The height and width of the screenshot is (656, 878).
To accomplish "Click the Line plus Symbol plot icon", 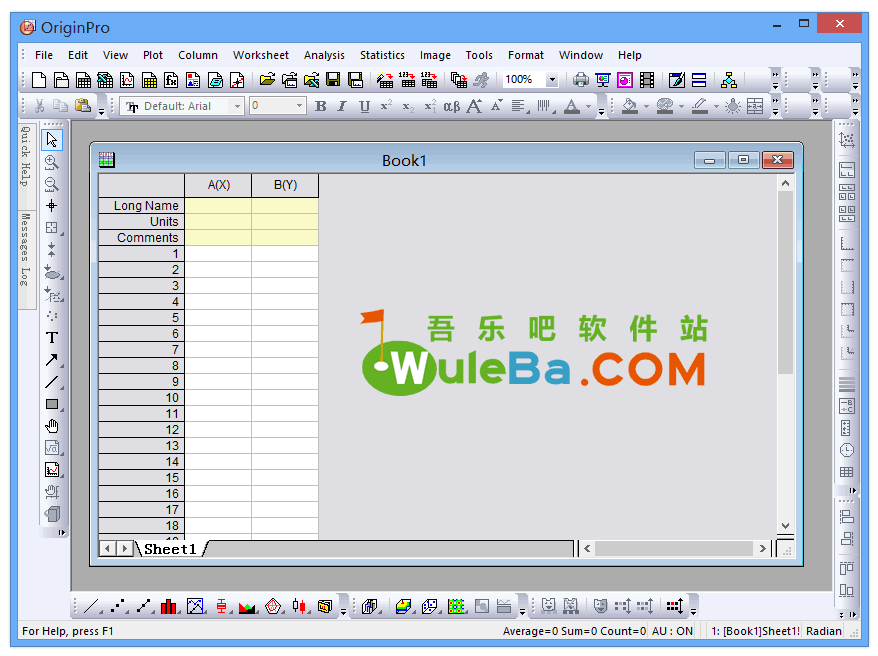I will [144, 606].
